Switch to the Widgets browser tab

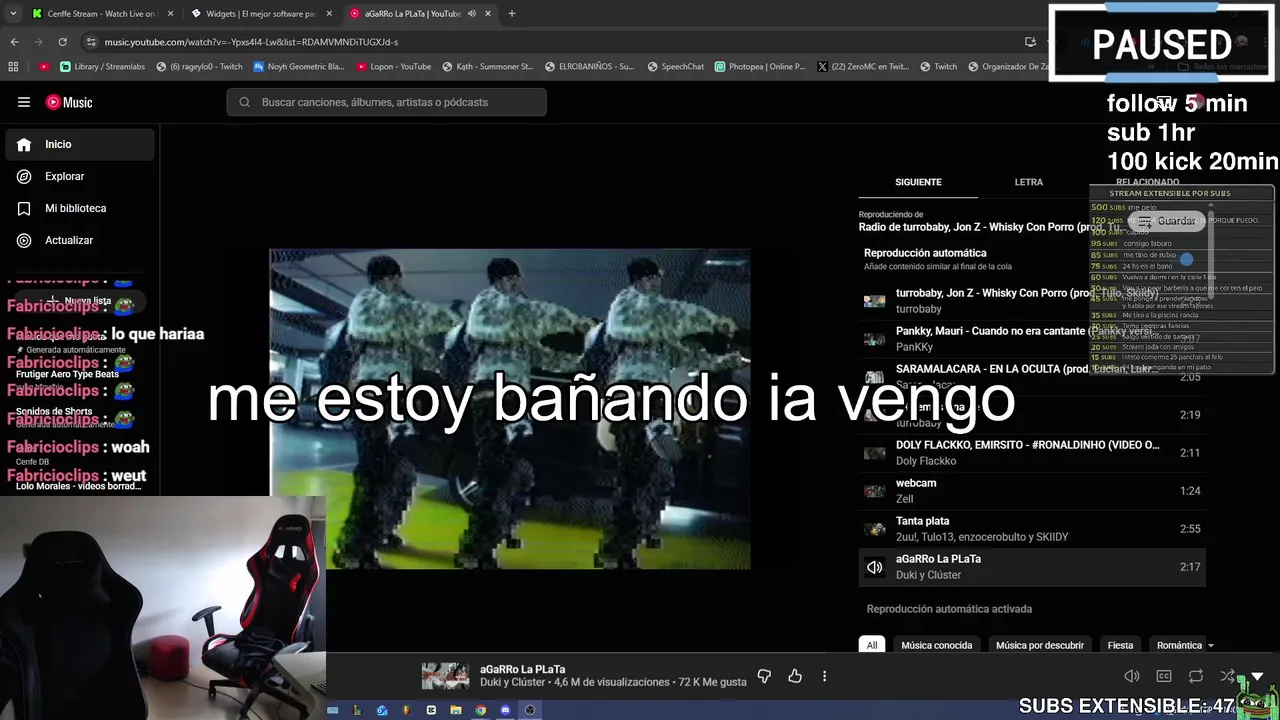click(x=261, y=14)
